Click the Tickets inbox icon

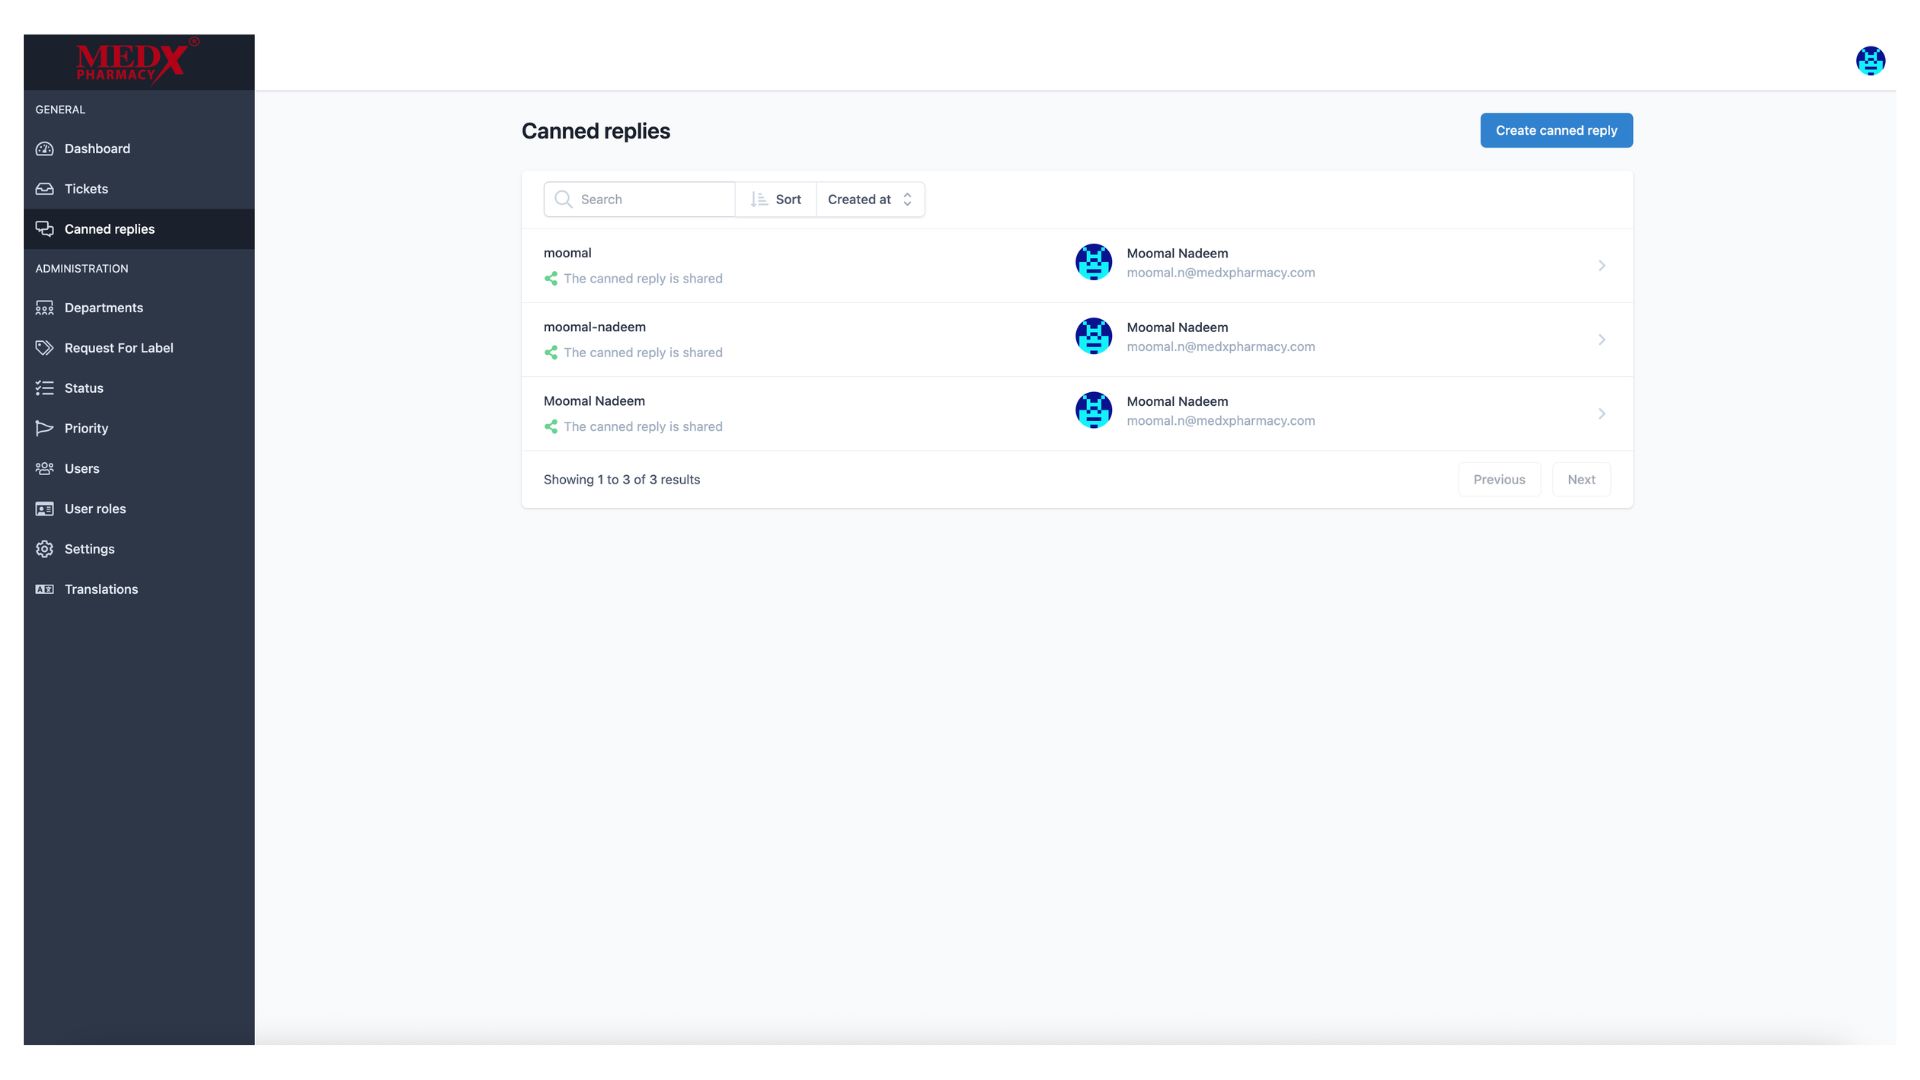(x=44, y=189)
